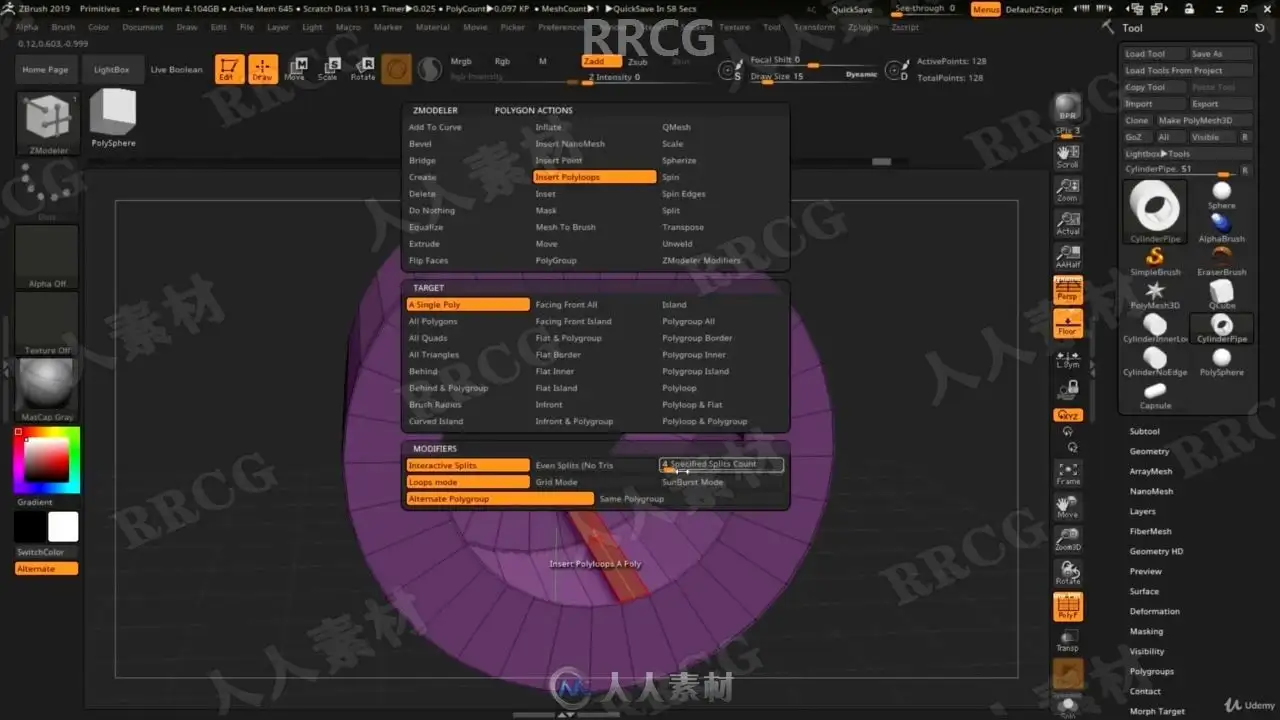Image resolution: width=1280 pixels, height=720 pixels.
Task: Toggle Live Boolean
Action: click(176, 70)
